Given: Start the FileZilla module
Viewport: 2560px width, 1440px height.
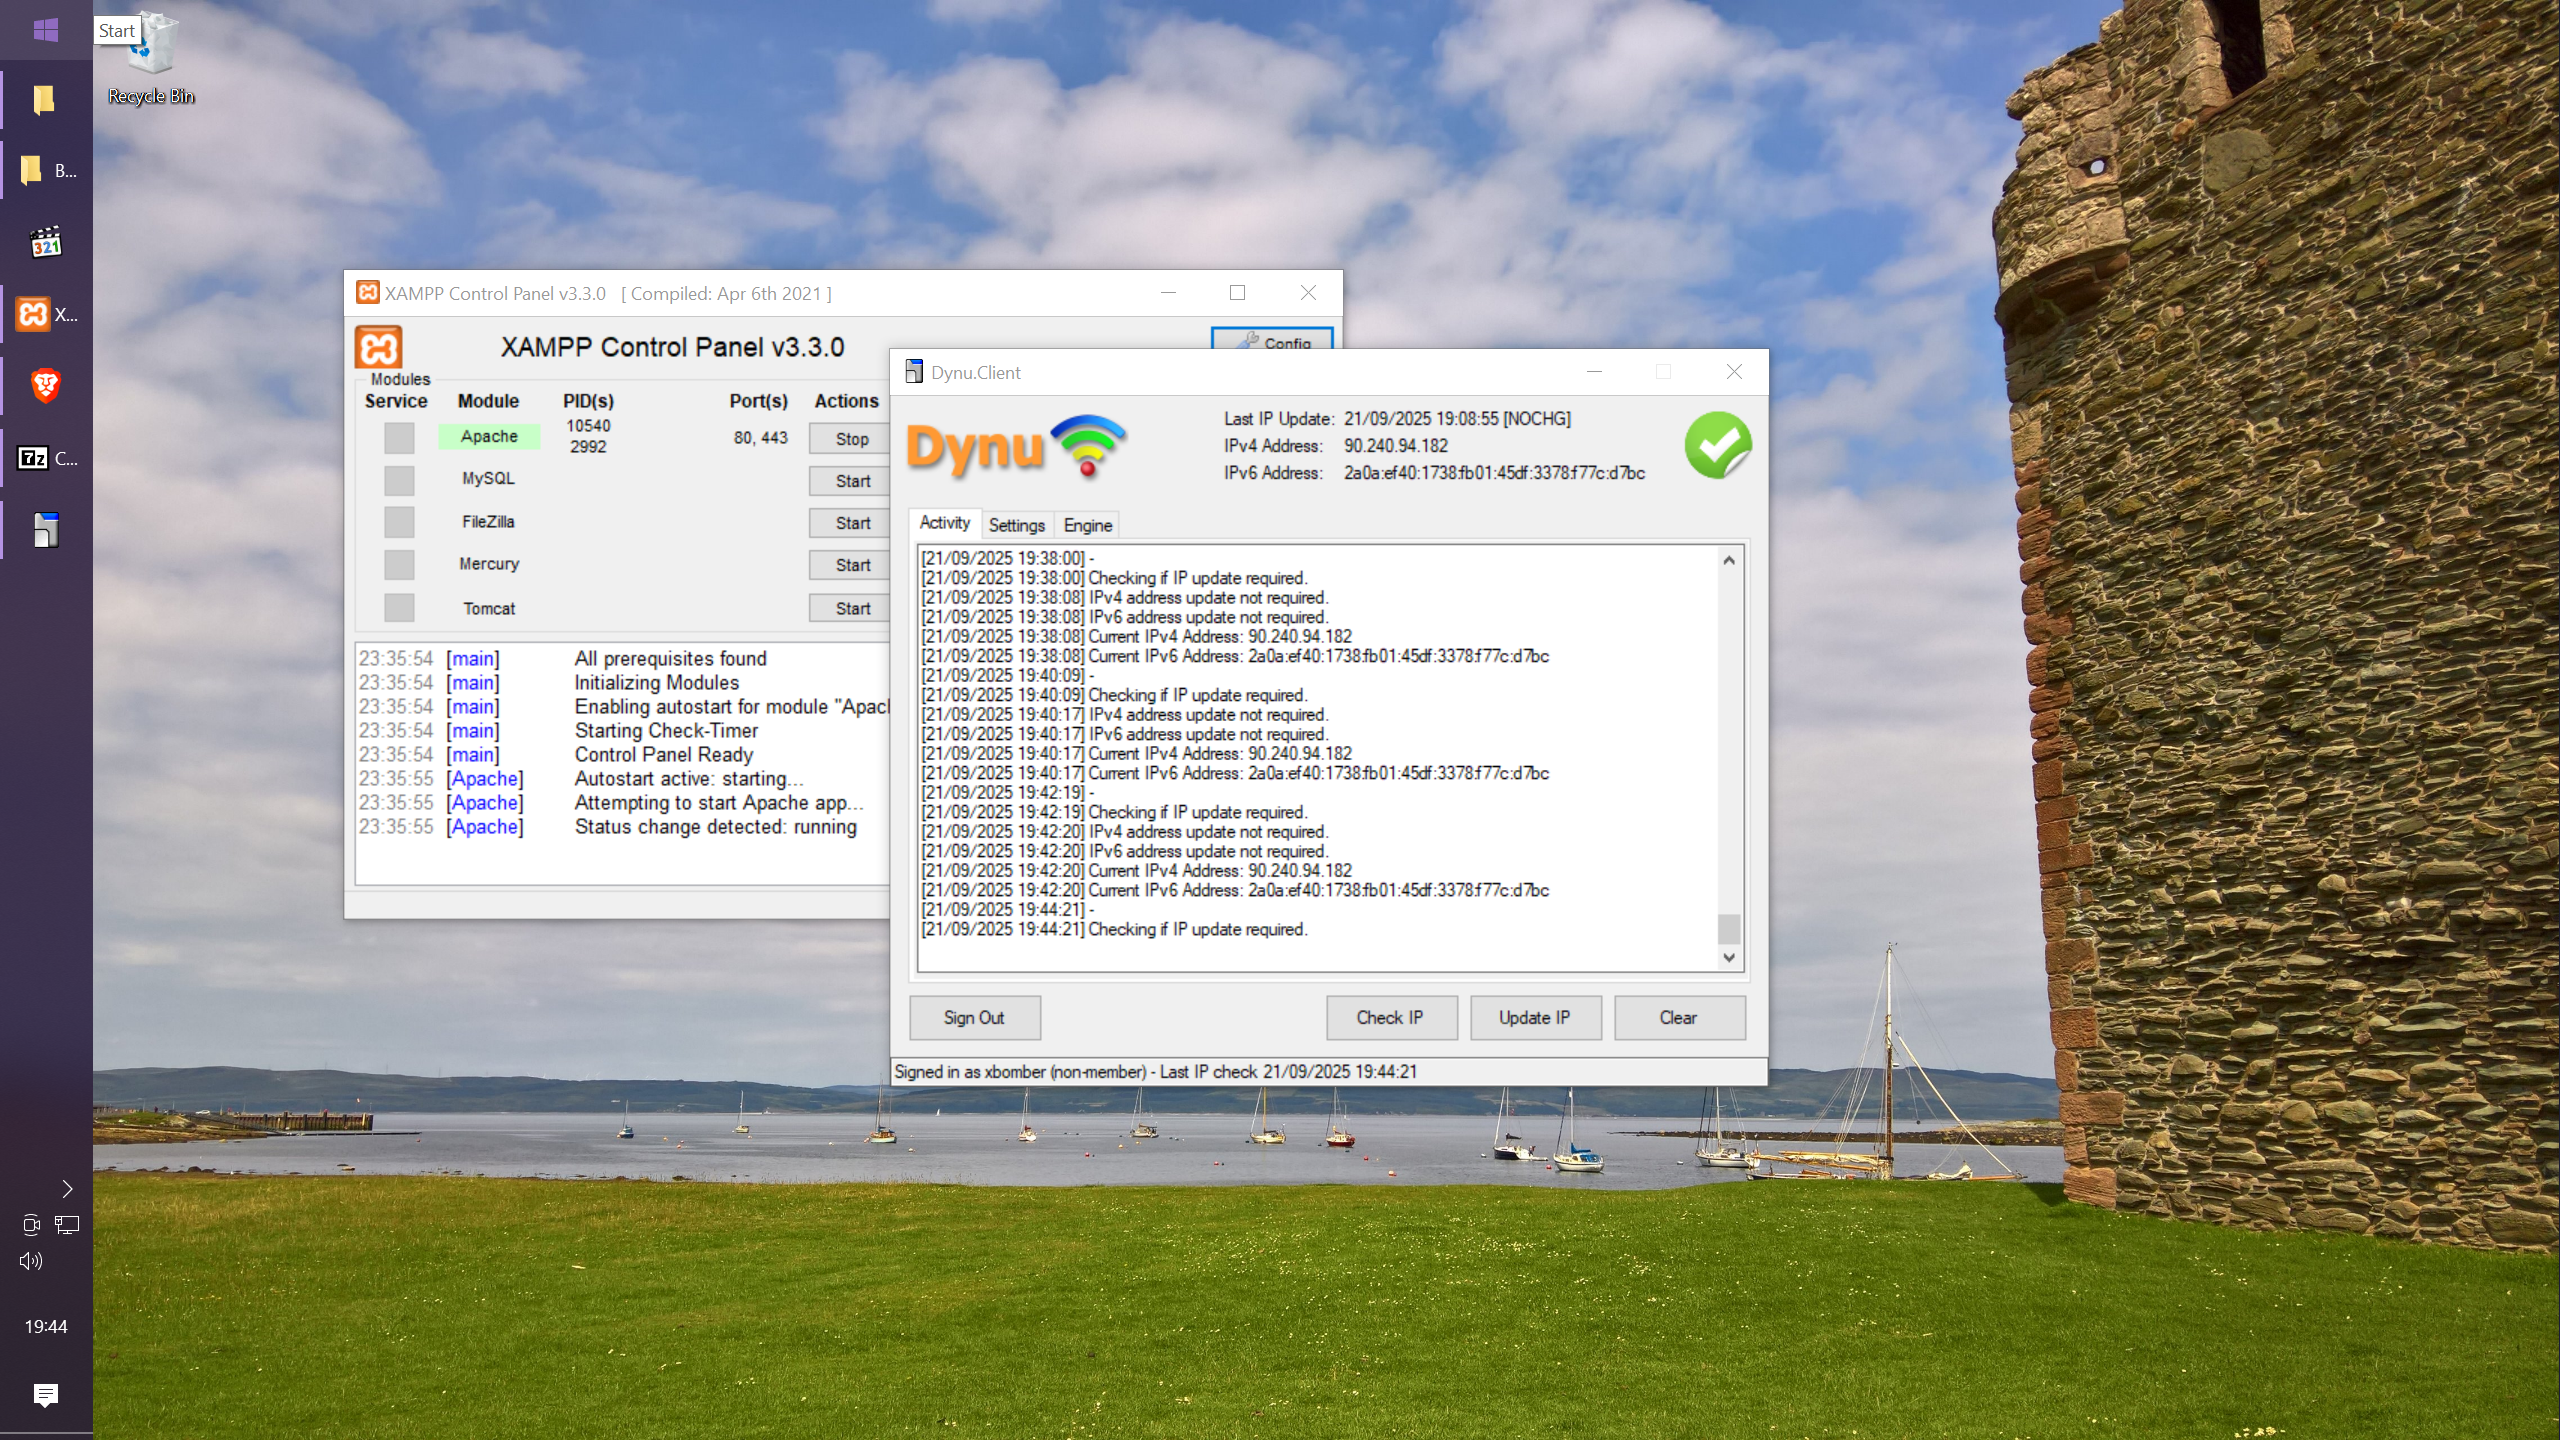Looking at the screenshot, I should coord(851,523).
